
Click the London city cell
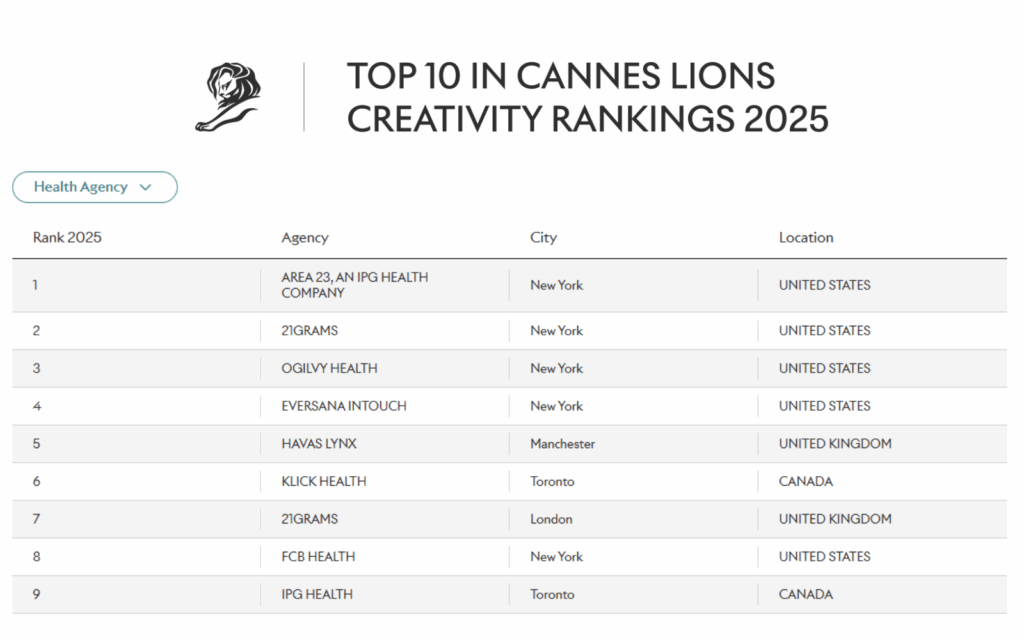coord(551,519)
